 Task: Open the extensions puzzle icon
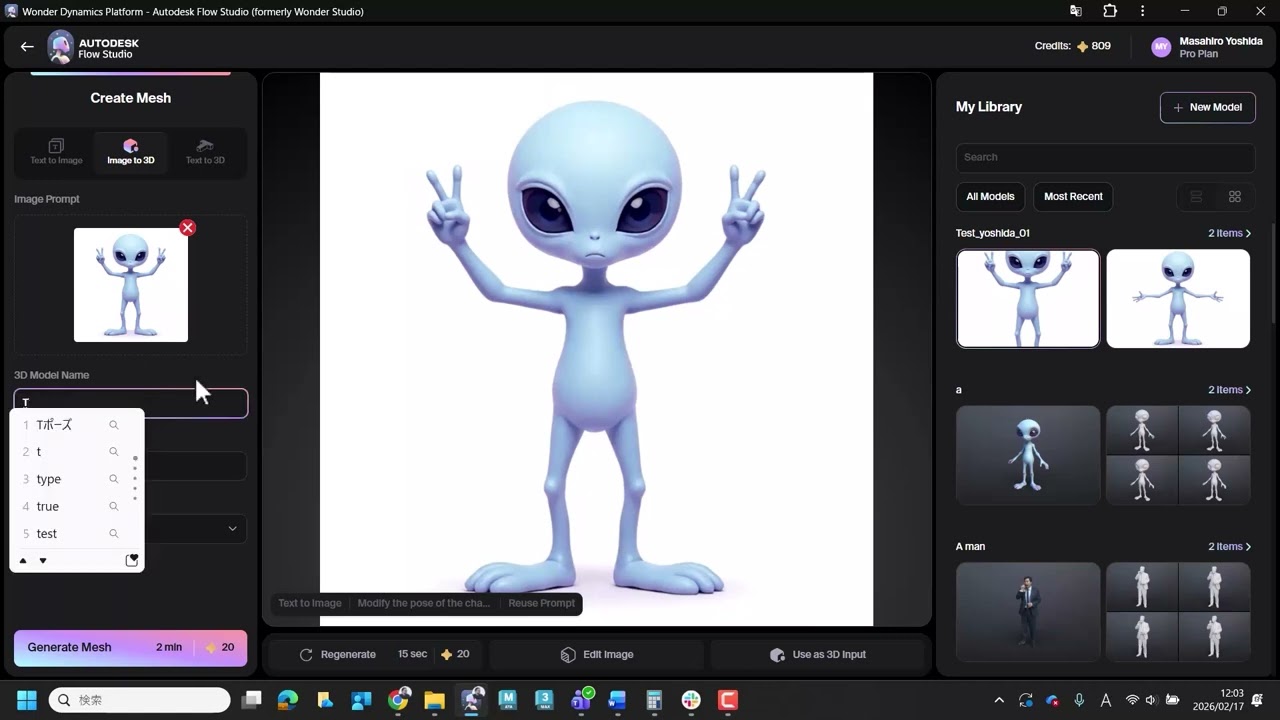[1110, 11]
